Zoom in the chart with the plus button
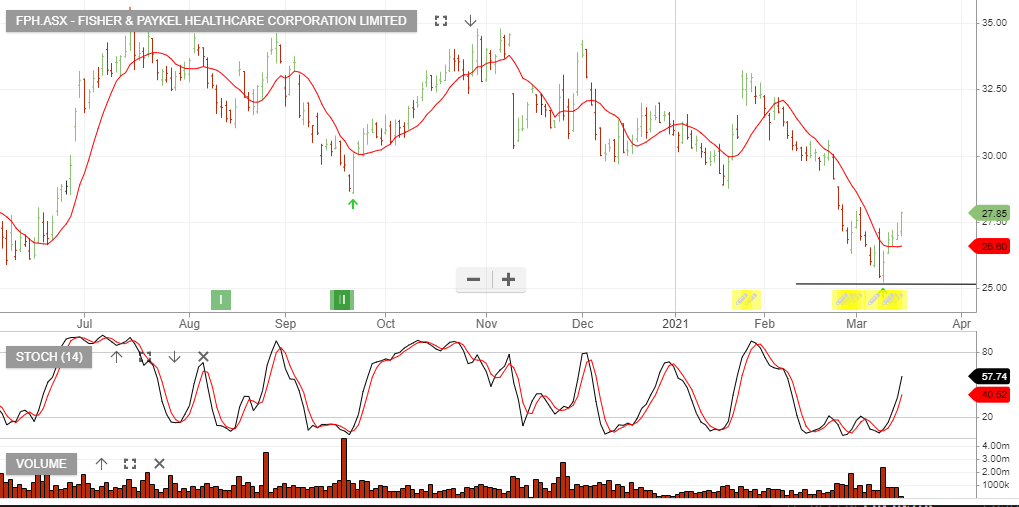This screenshot has height=507, width=1019. [508, 280]
